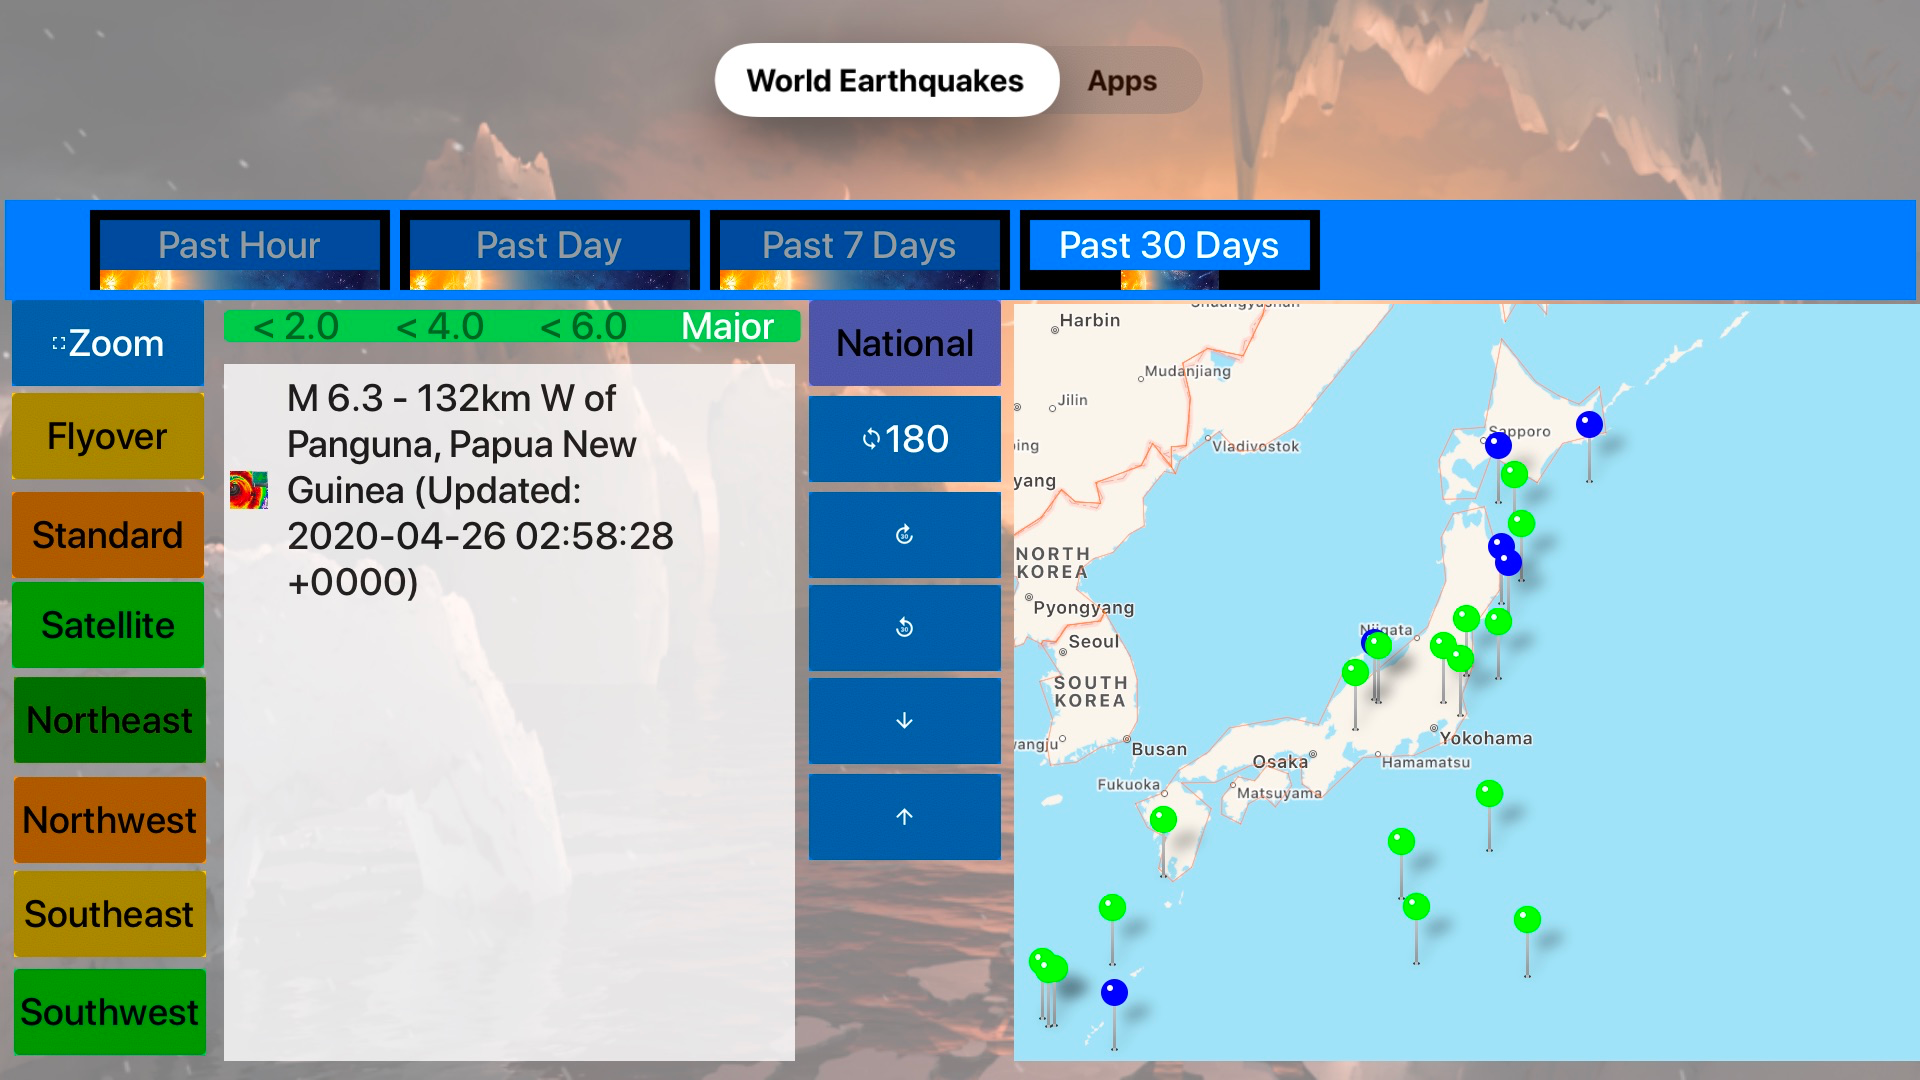Filter magnitudes below 4.0
Screen dimensions: 1920x1080
point(440,326)
